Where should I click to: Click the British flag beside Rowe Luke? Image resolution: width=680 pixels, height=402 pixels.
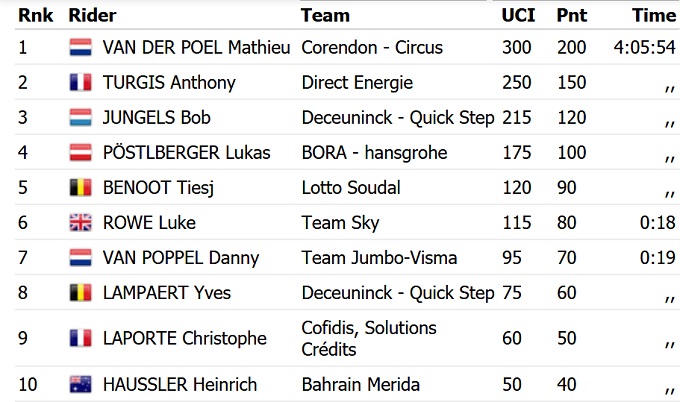click(80, 223)
